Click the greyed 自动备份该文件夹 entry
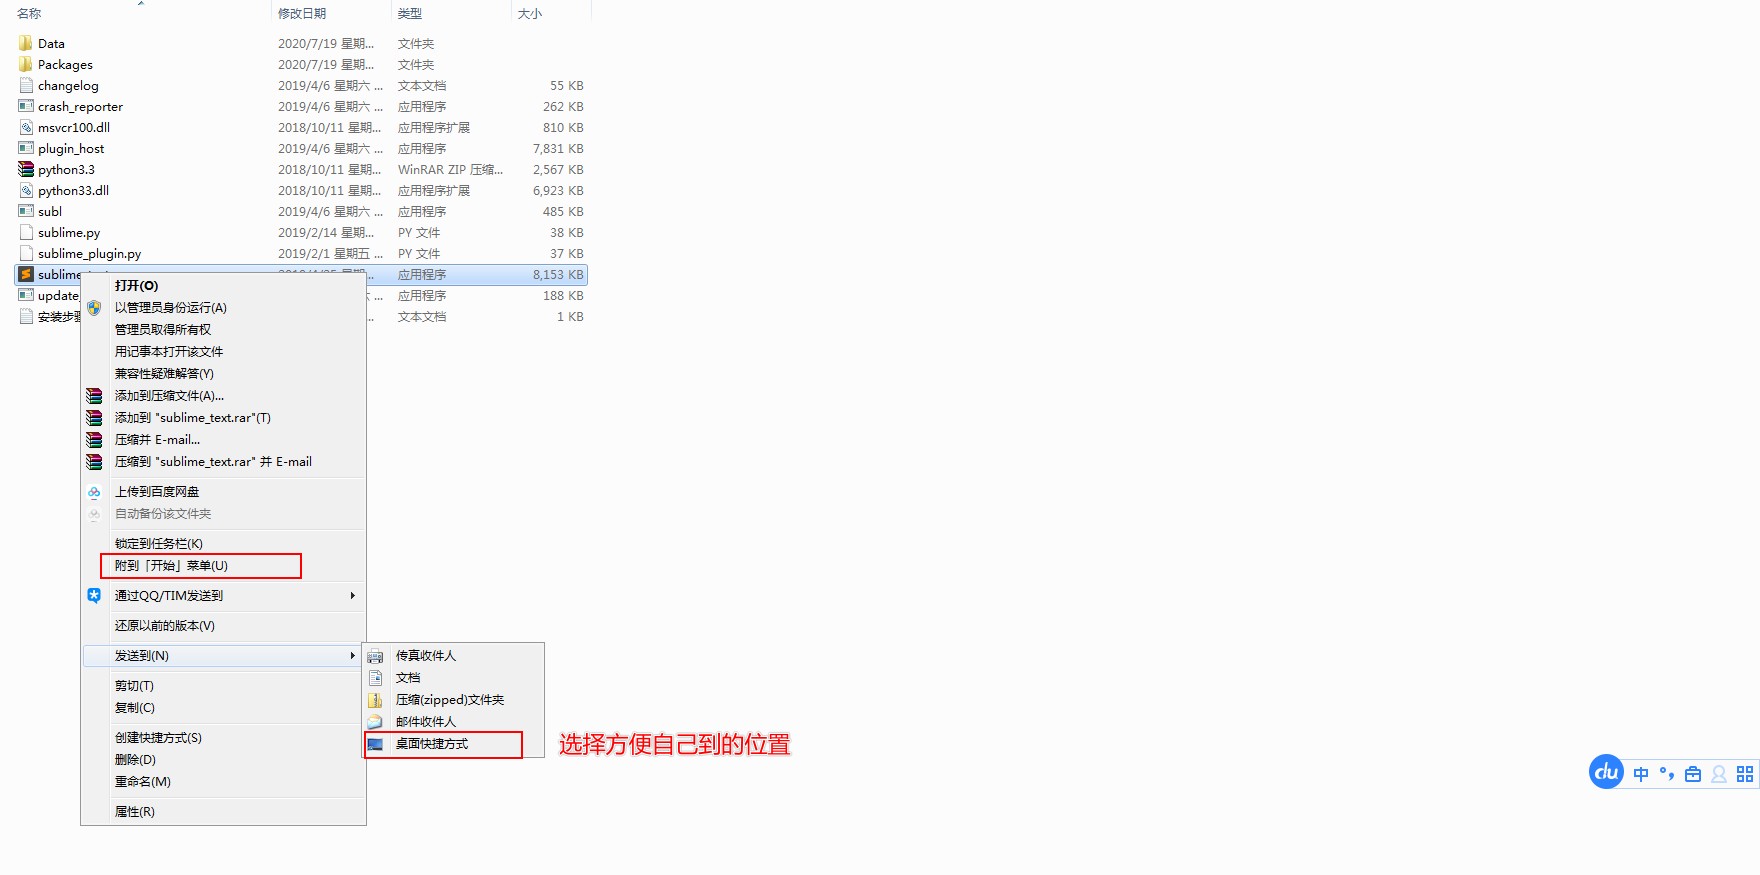1760x875 pixels. coord(223,514)
